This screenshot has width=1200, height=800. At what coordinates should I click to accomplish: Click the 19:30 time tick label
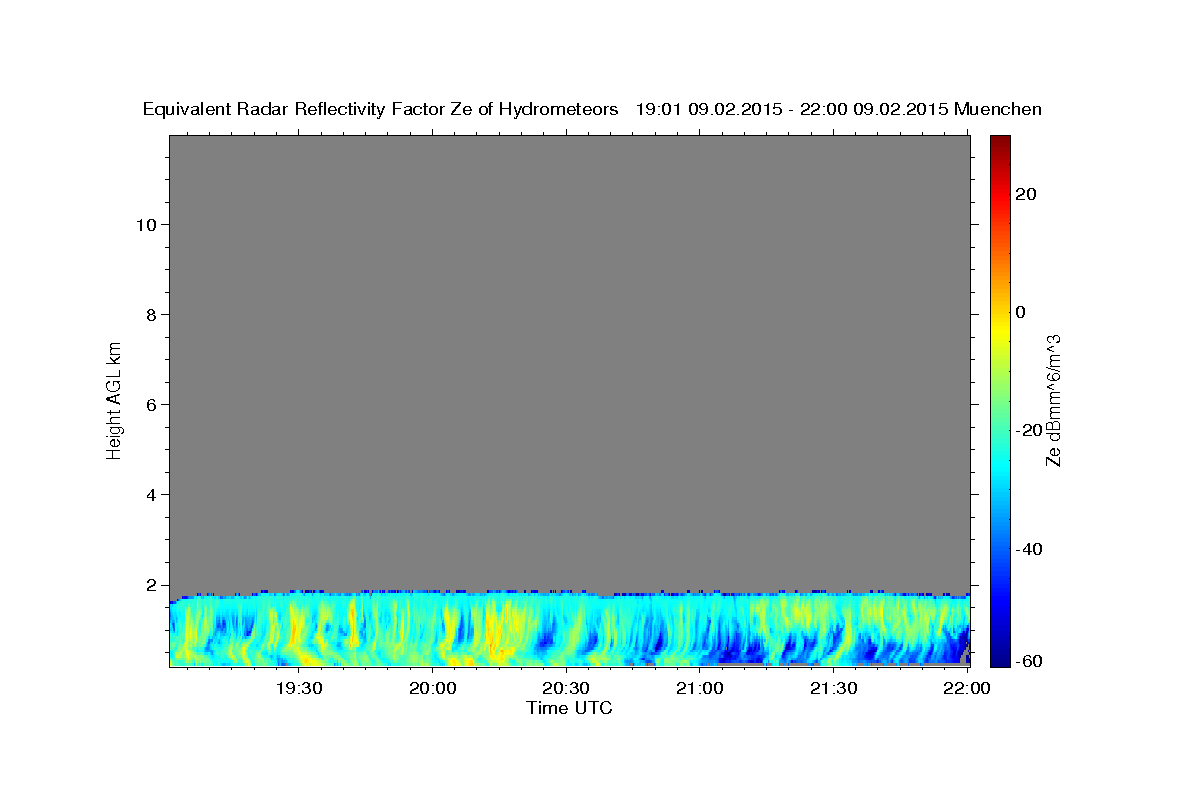pyautogui.click(x=300, y=688)
